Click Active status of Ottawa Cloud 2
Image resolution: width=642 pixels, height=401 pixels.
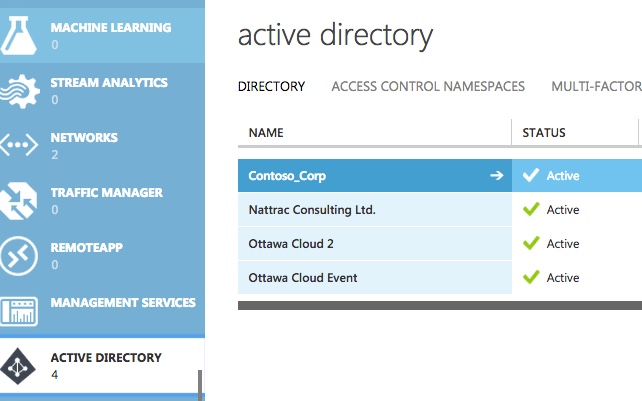coord(563,244)
